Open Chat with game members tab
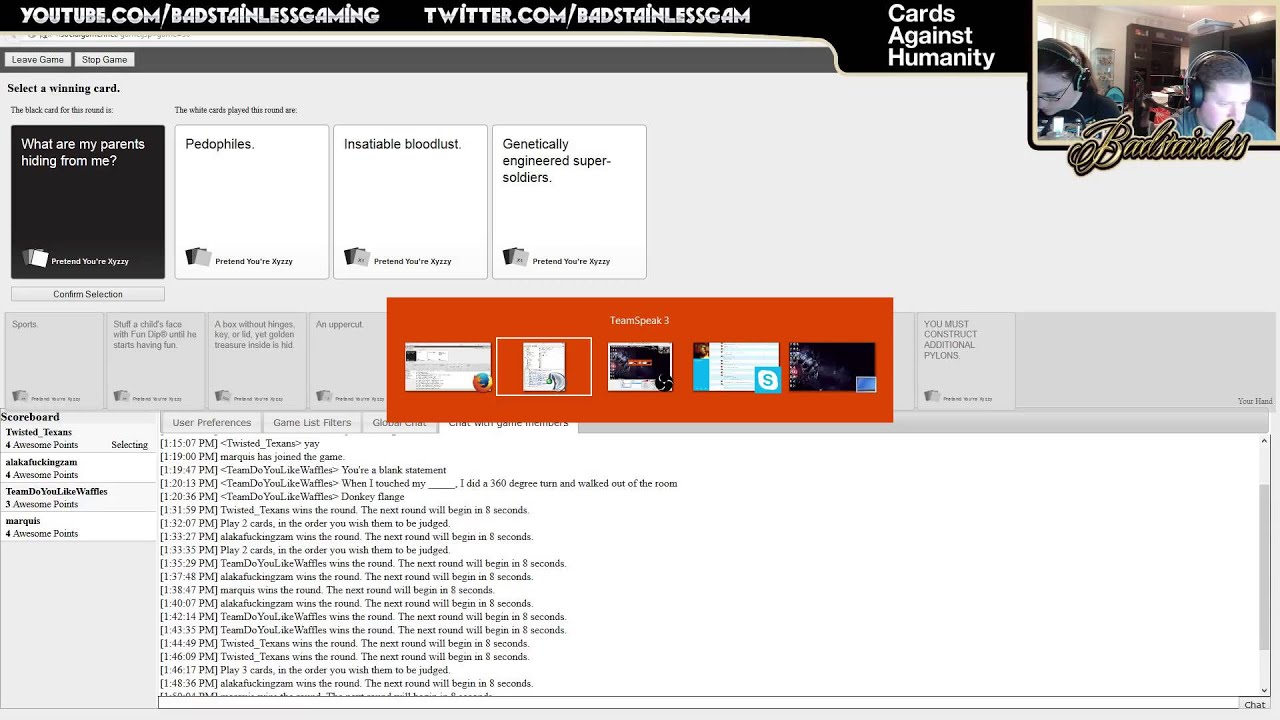 pos(508,427)
